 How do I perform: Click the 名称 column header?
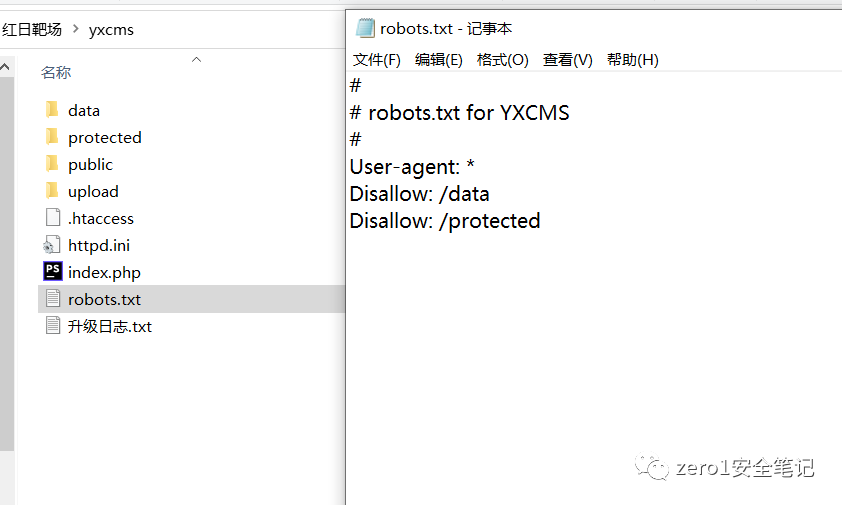pos(56,72)
